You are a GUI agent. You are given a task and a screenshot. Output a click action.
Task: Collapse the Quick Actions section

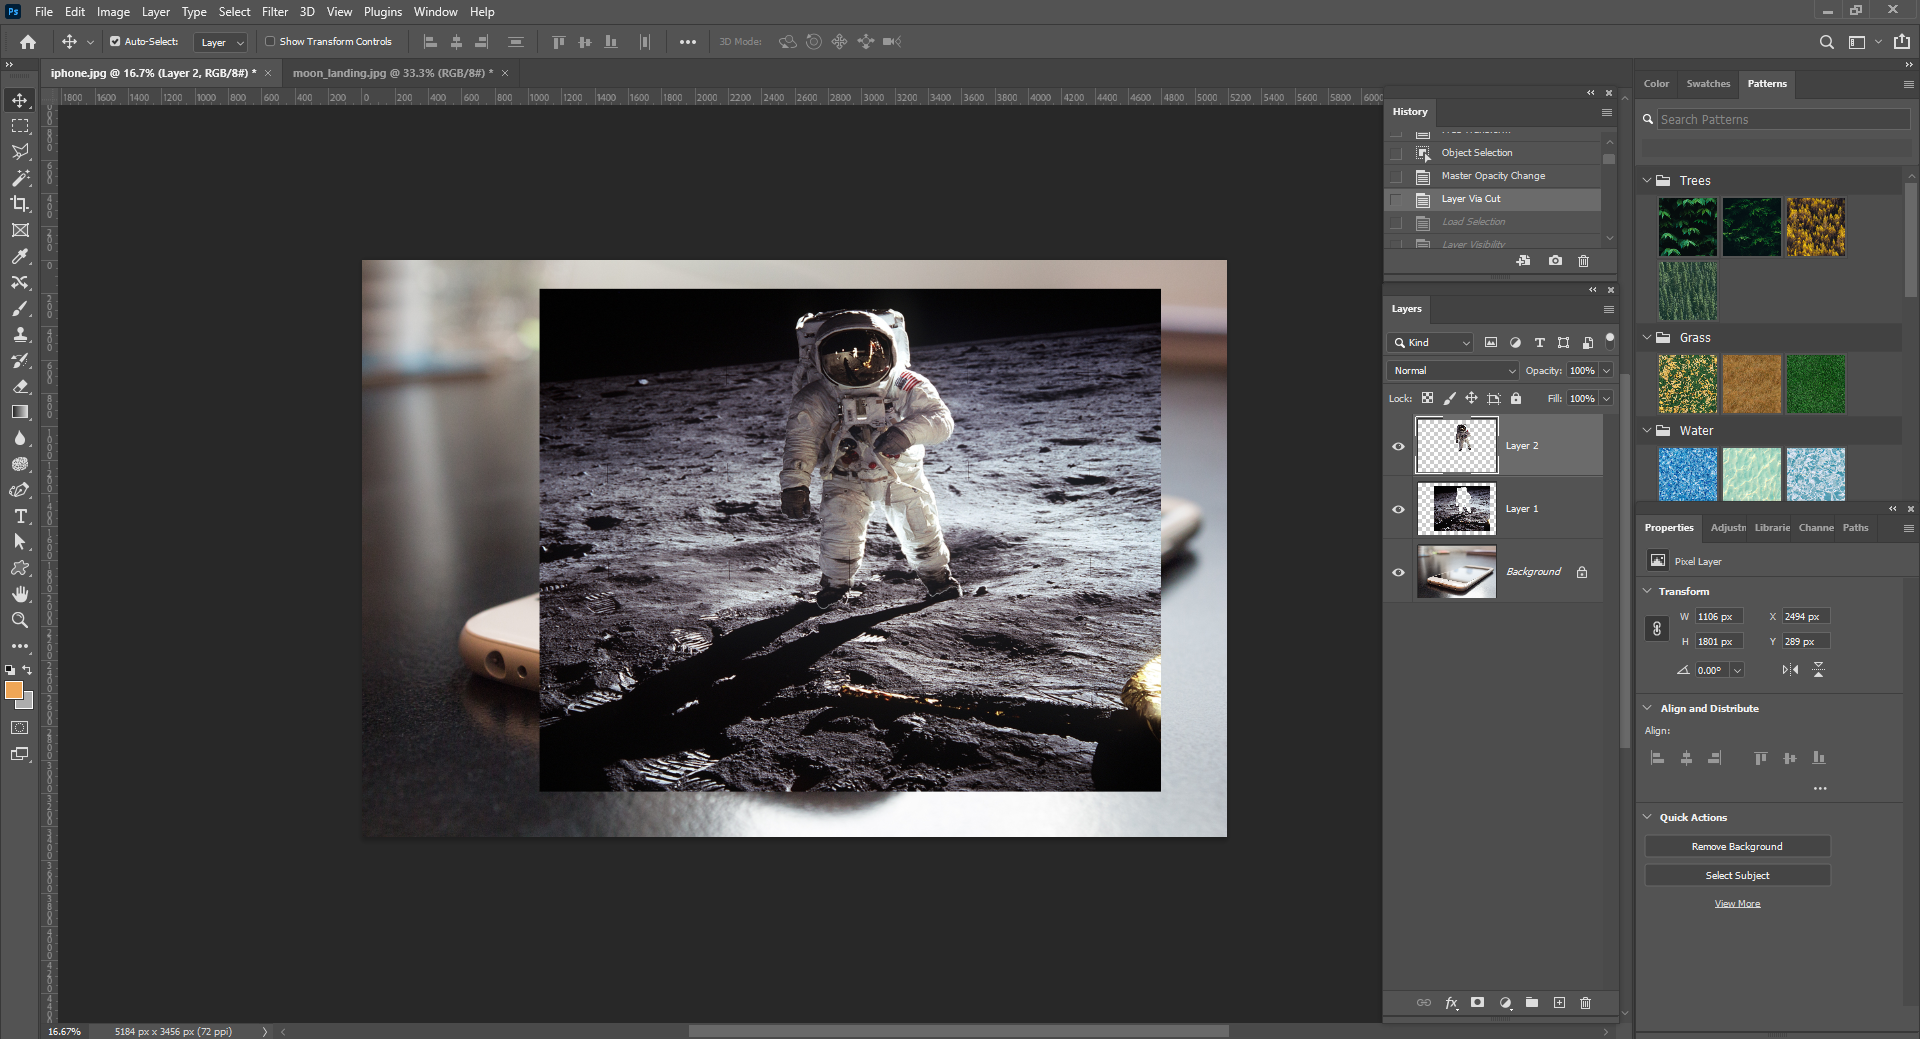click(x=1647, y=817)
